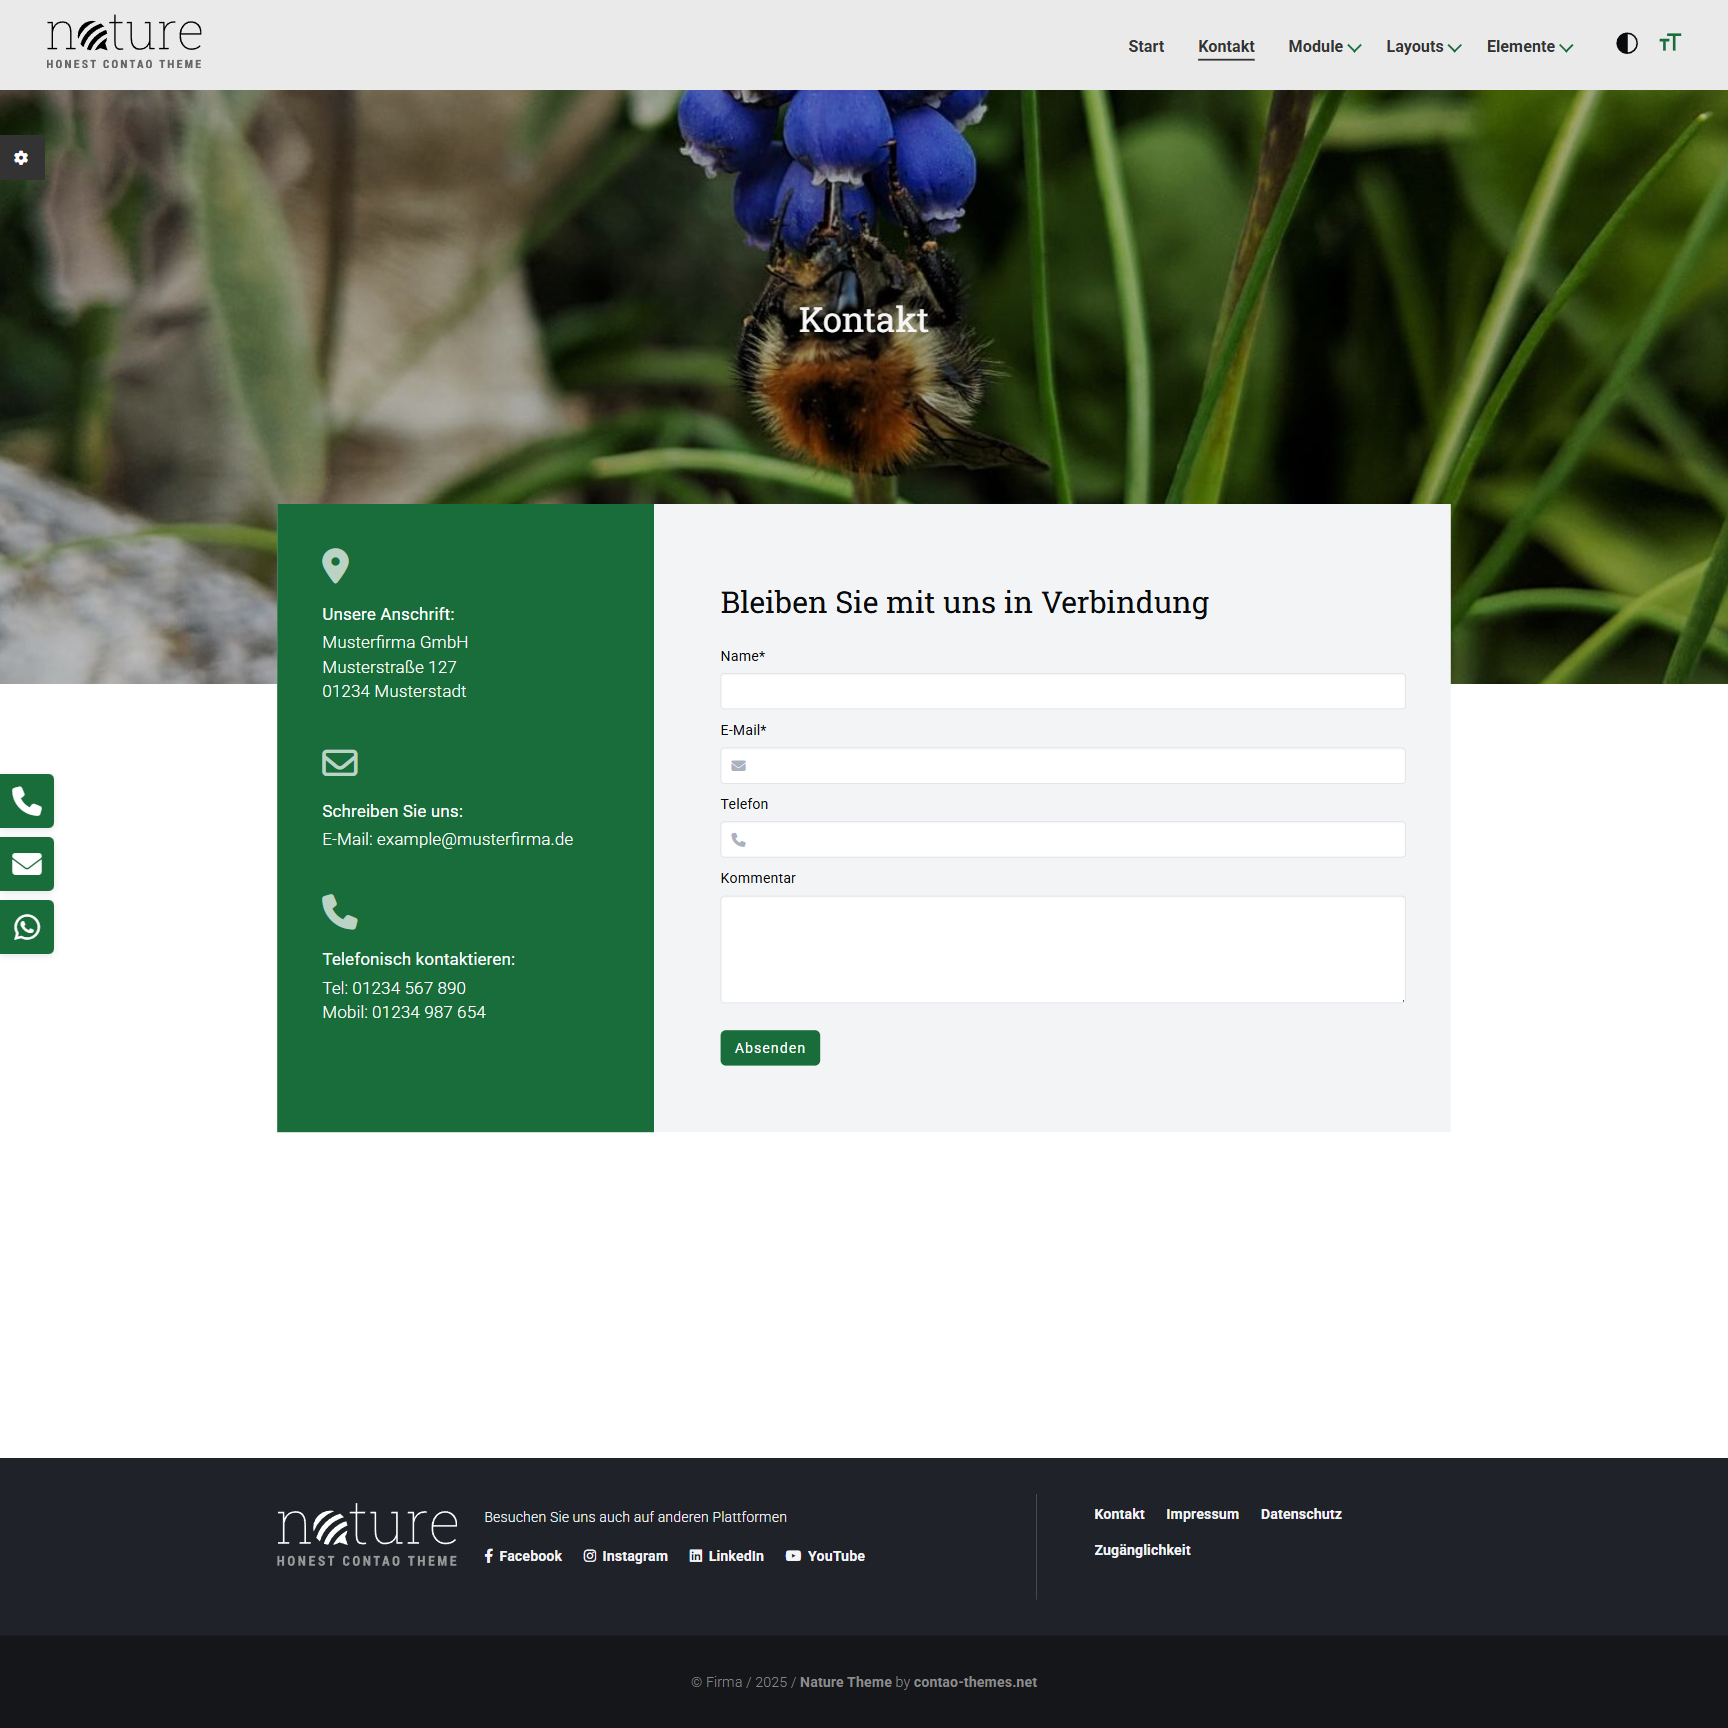The width and height of the screenshot is (1728, 1728).
Task: Click the Musterstraße 127 text
Action: pos(389,667)
